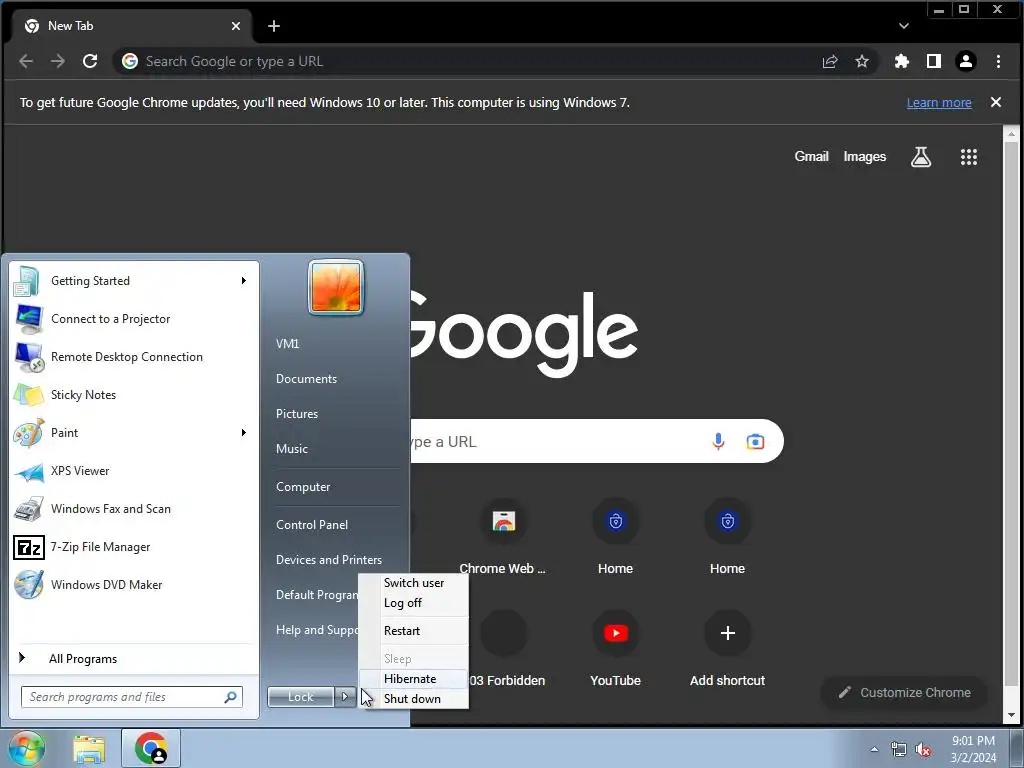The width and height of the screenshot is (1024, 768).
Task: Share this page via address bar icon
Action: 830,61
